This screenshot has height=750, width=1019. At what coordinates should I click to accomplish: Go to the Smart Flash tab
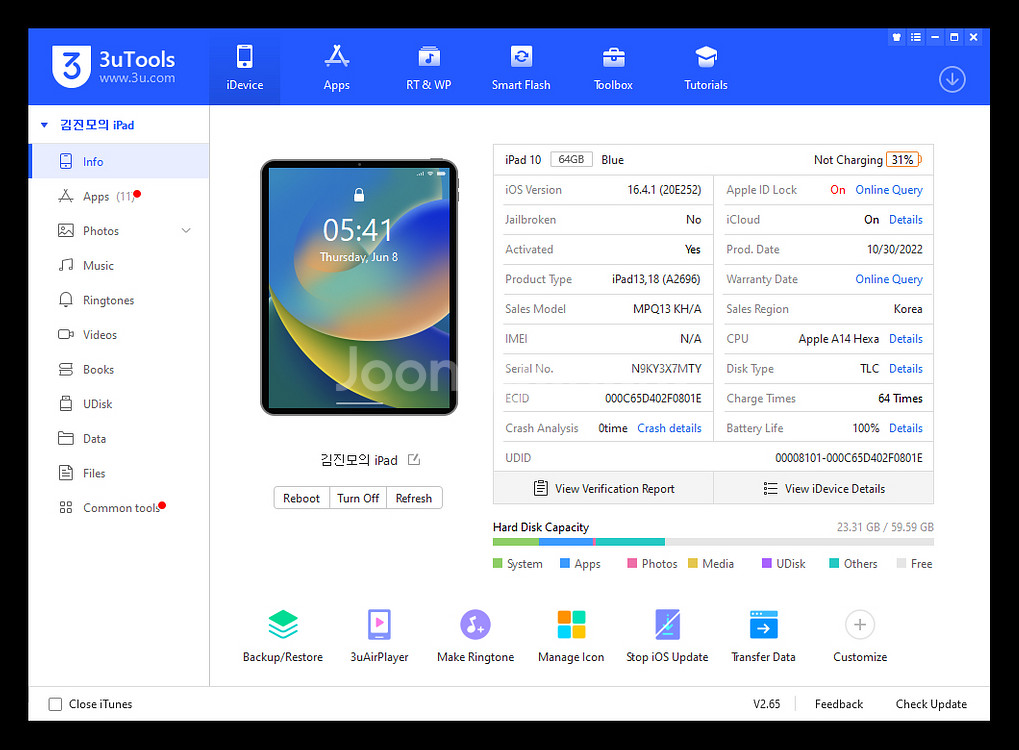(521, 68)
